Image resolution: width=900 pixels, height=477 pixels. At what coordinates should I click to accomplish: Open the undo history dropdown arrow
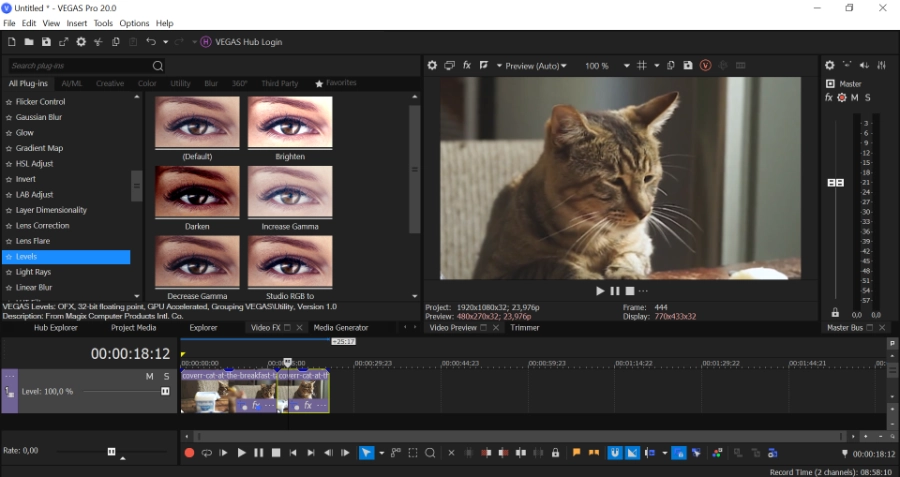point(165,42)
